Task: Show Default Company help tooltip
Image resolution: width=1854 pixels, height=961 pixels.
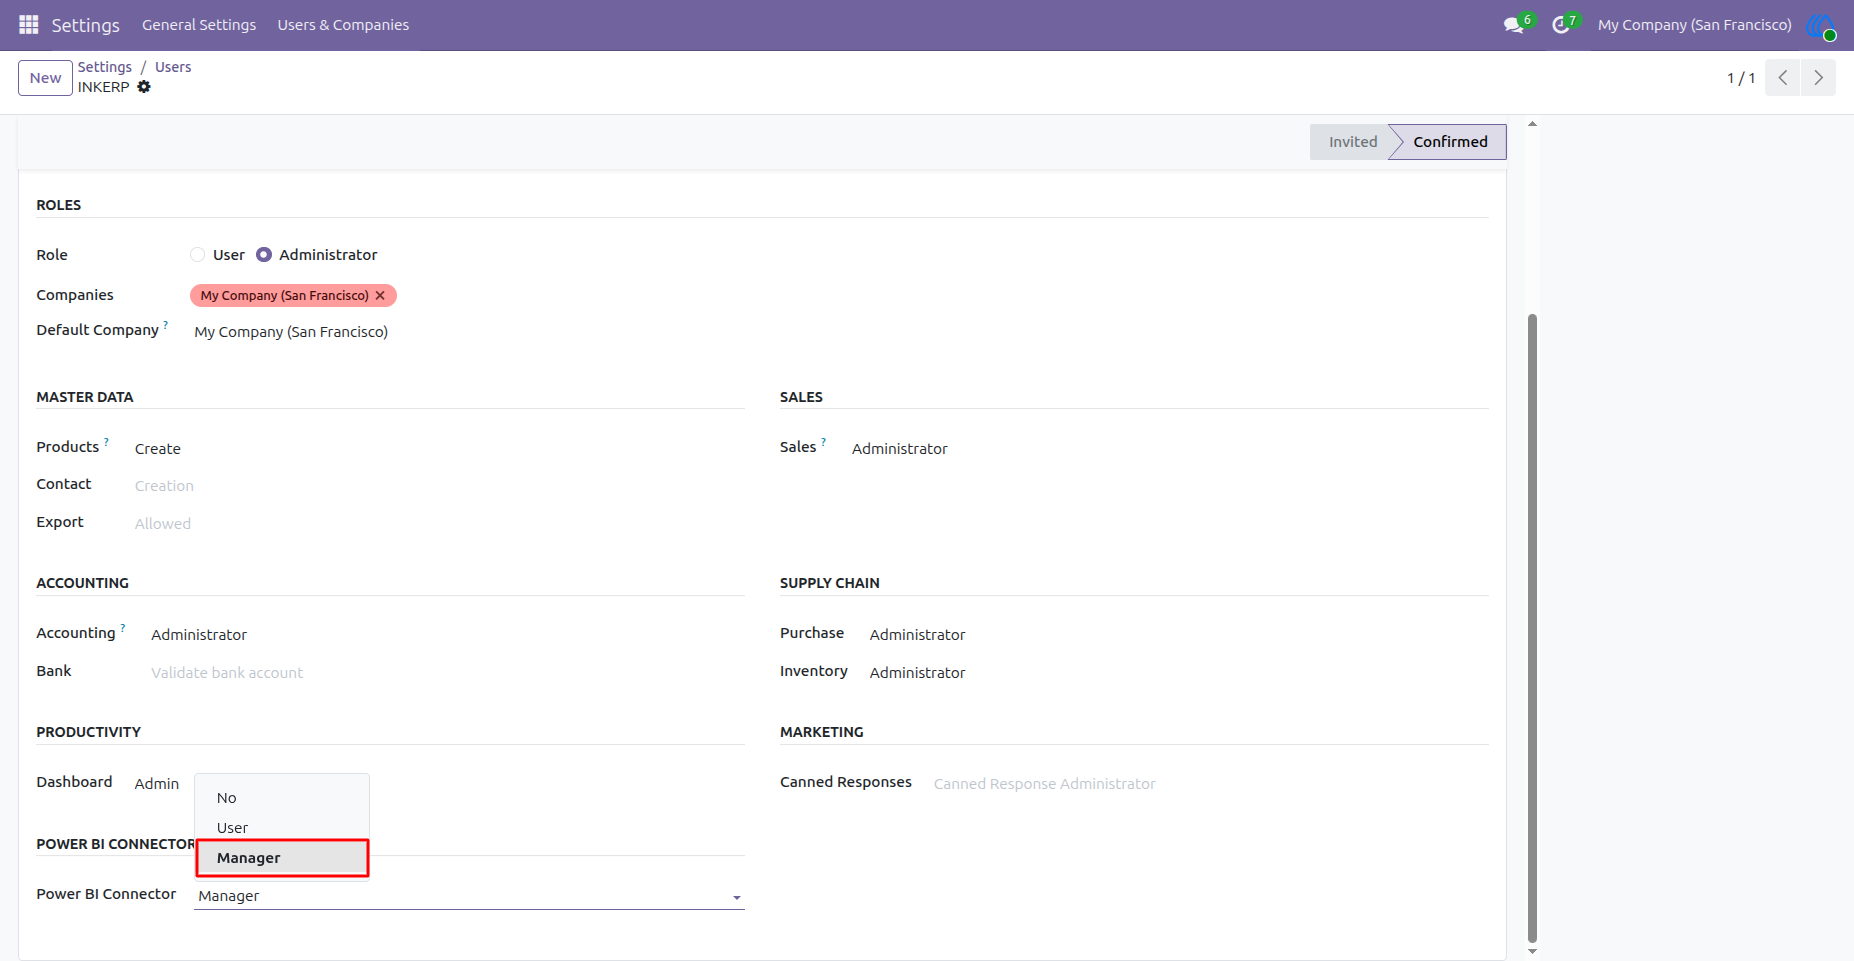Action: tap(166, 324)
